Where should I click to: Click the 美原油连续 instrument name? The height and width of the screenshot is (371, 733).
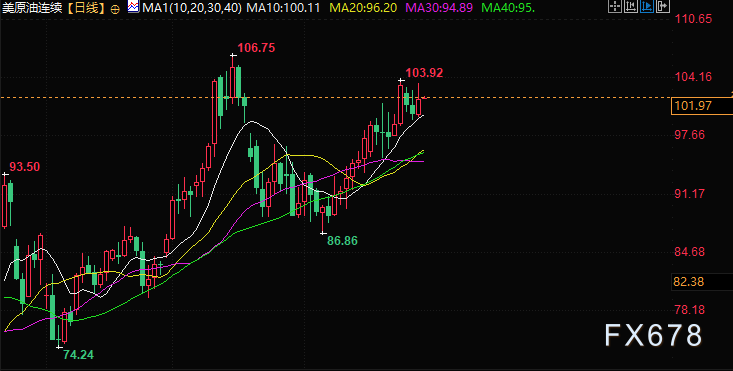32,8
